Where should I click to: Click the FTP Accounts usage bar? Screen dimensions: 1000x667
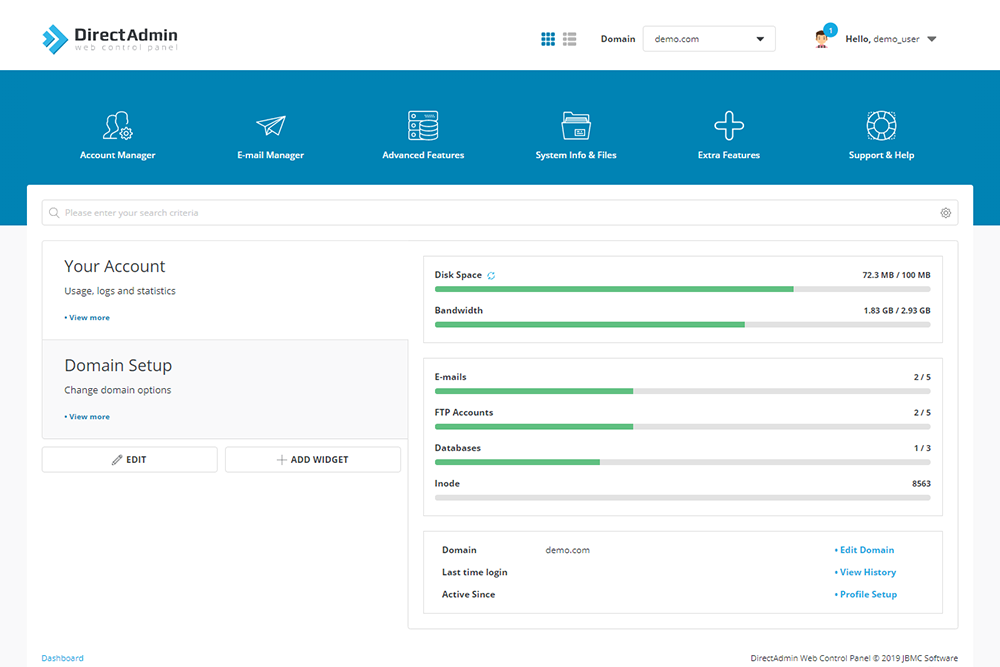682,427
